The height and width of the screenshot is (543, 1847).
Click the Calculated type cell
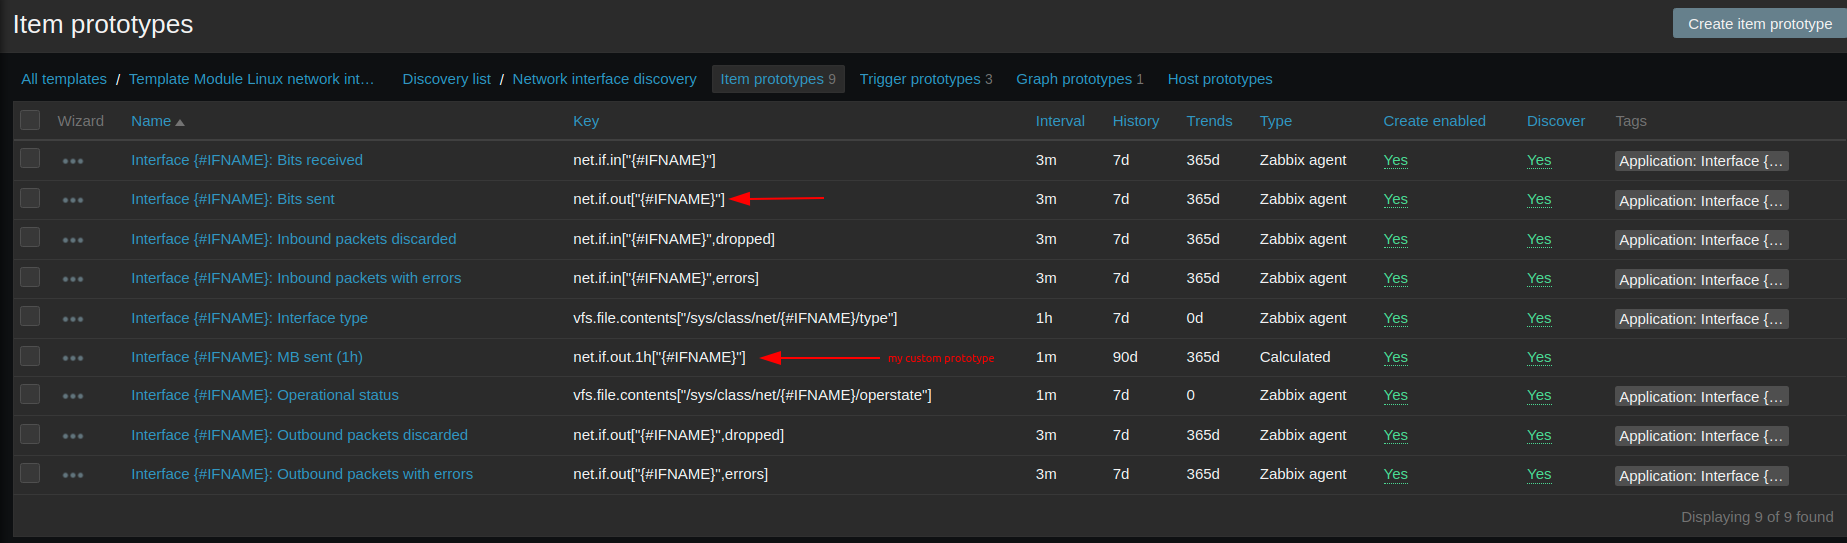point(1295,357)
